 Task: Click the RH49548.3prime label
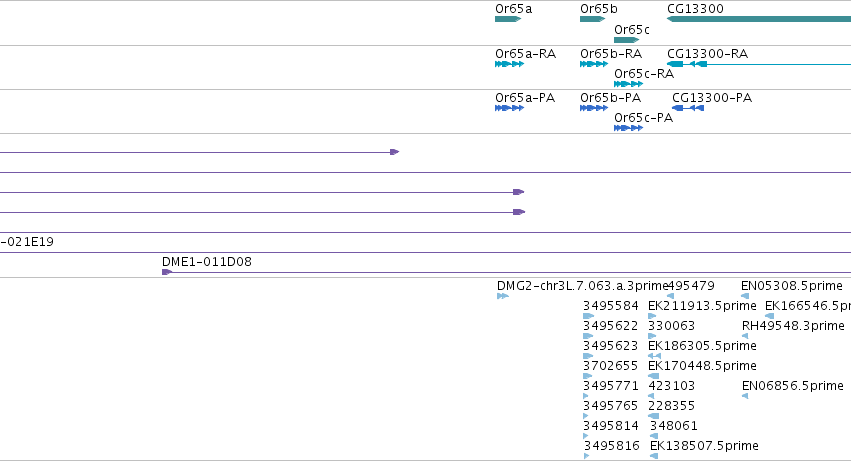[793, 326]
